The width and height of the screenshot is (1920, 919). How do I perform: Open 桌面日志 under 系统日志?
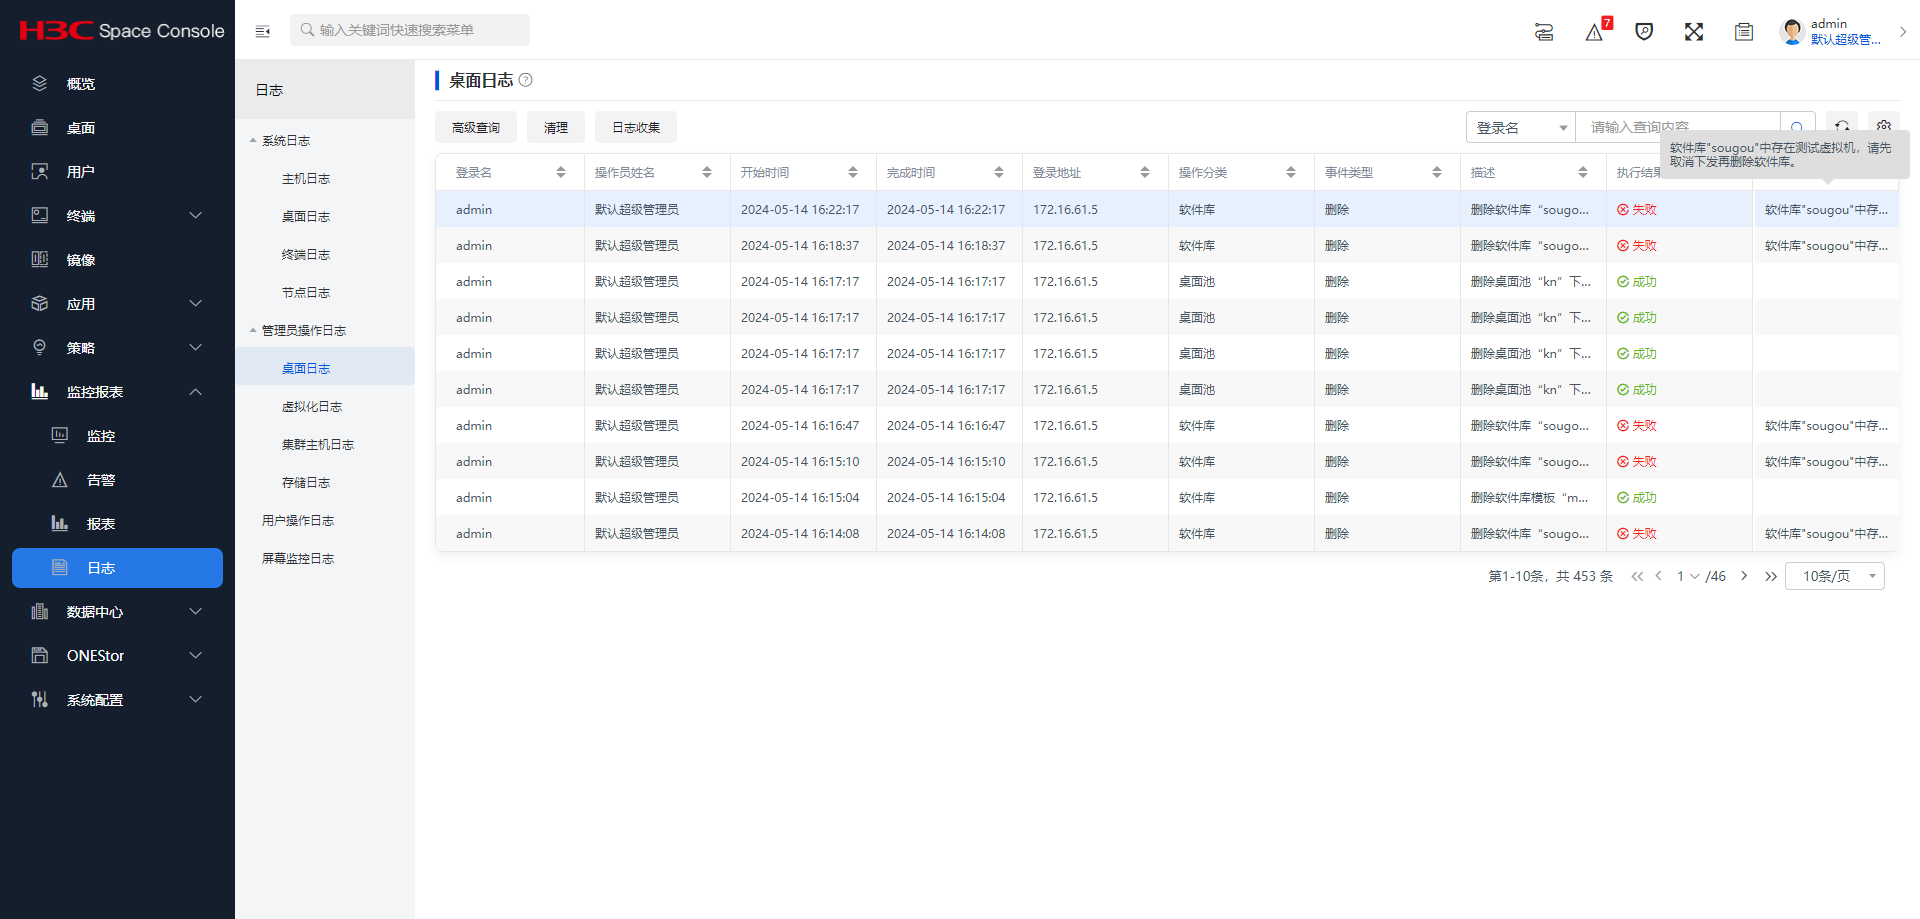[x=306, y=217]
